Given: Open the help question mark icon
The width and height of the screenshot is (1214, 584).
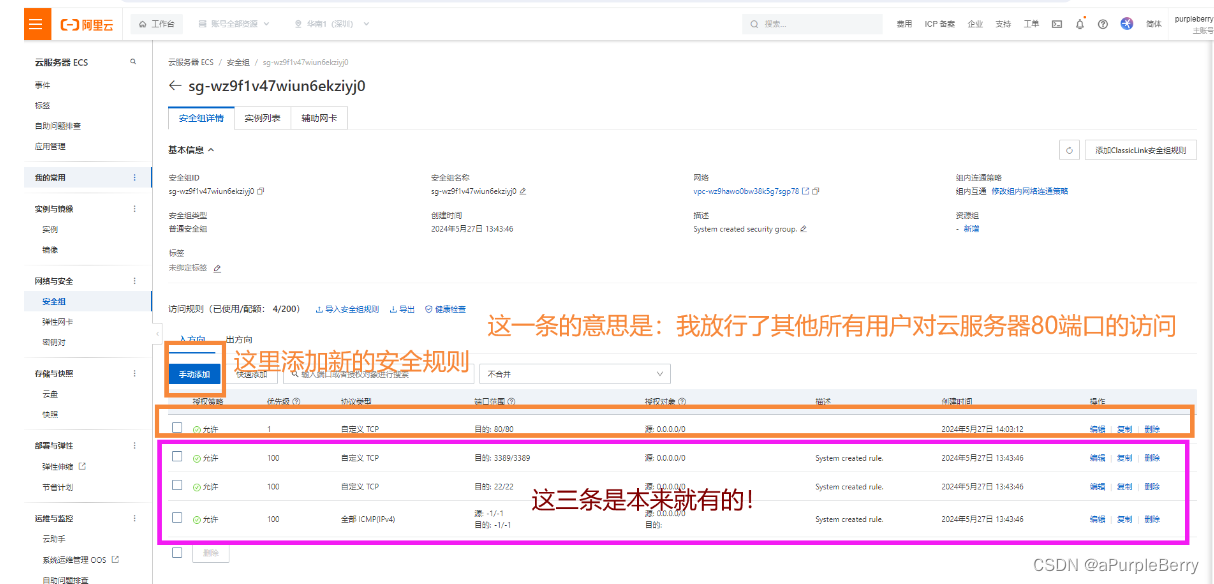Looking at the screenshot, I should [x=1103, y=24].
